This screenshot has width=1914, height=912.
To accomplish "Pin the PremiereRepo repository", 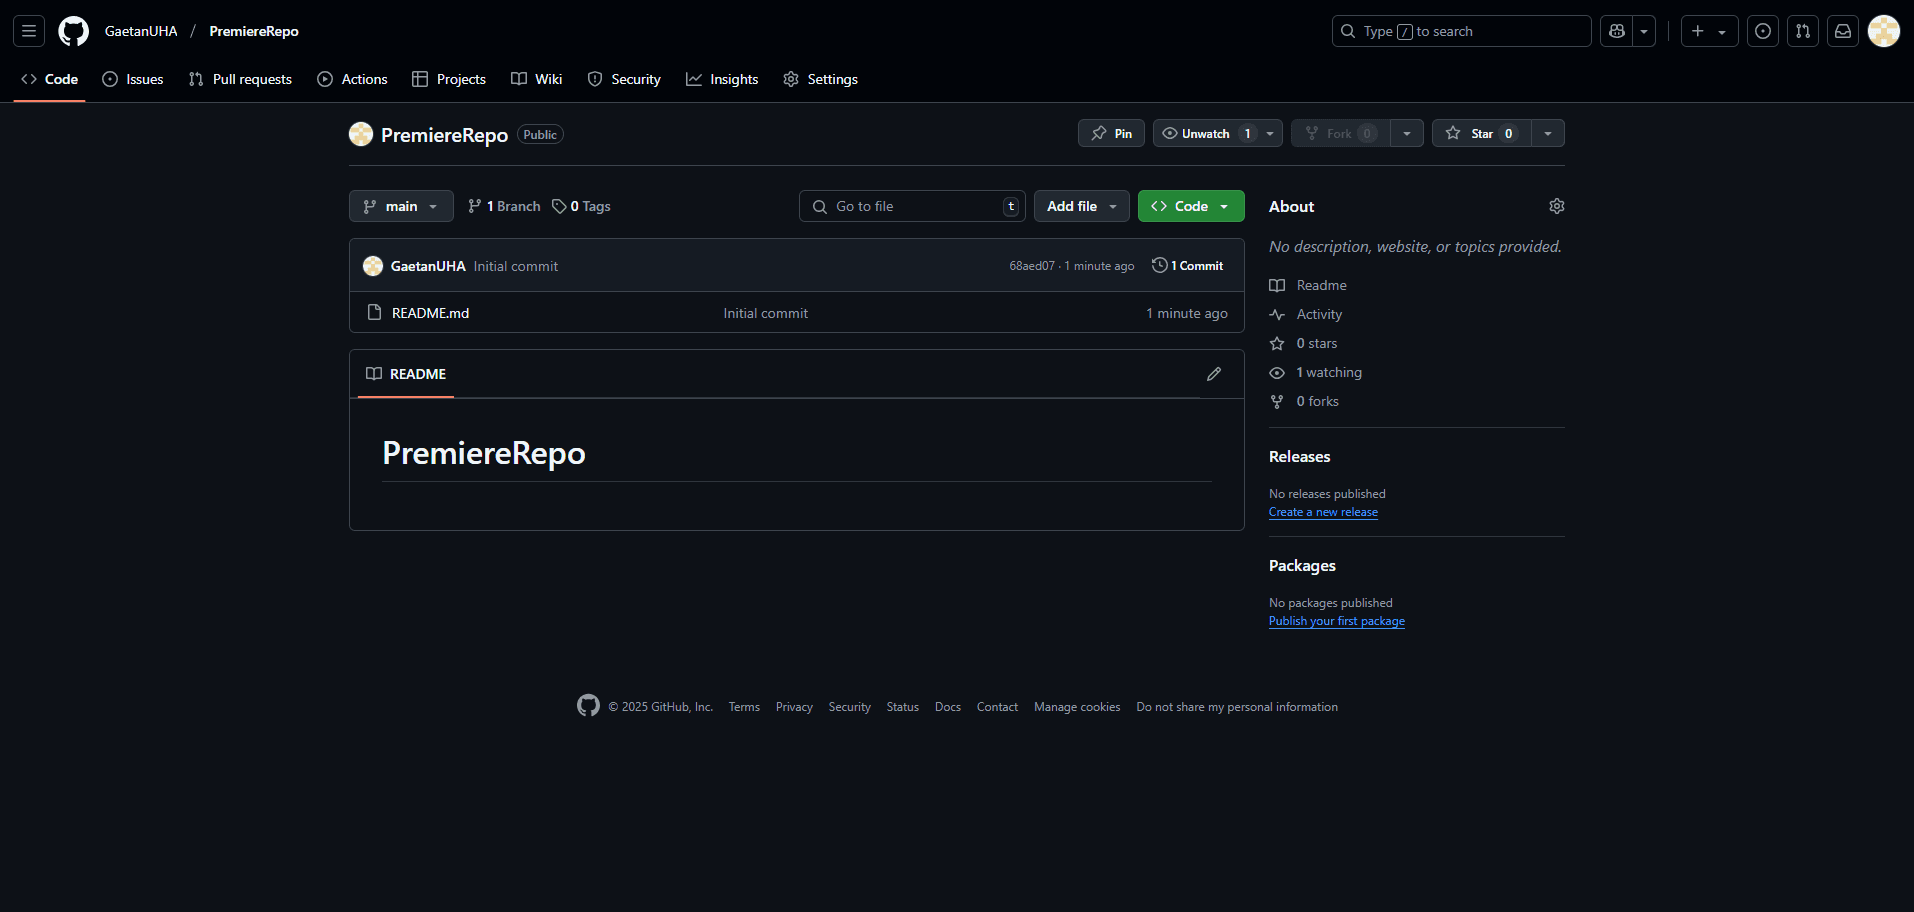I will pyautogui.click(x=1111, y=133).
